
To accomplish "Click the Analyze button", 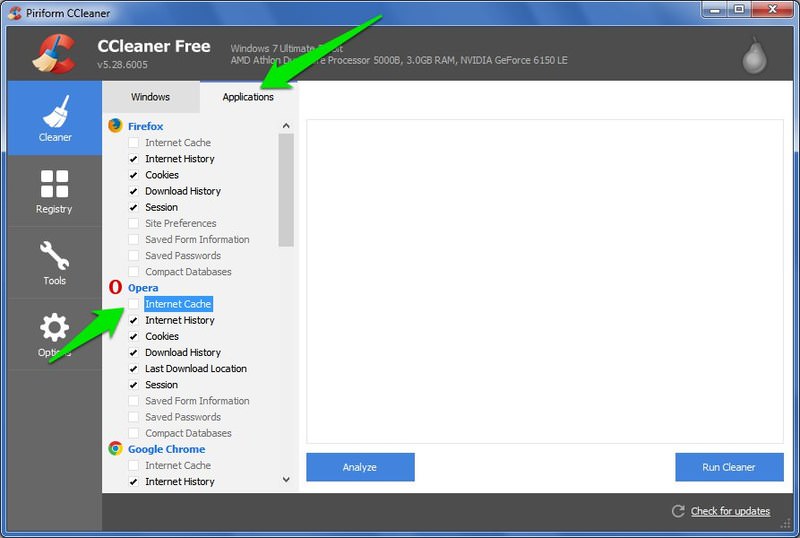I will click(x=360, y=467).
